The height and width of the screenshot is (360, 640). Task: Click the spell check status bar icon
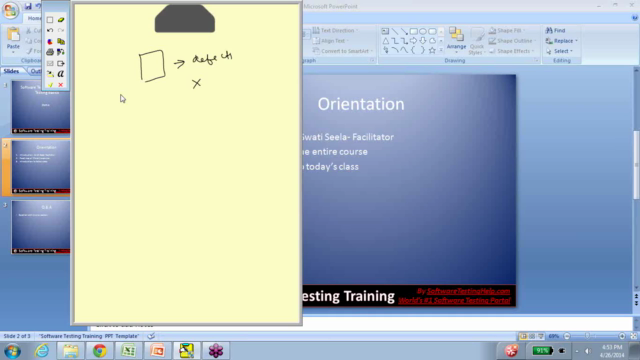point(151,336)
